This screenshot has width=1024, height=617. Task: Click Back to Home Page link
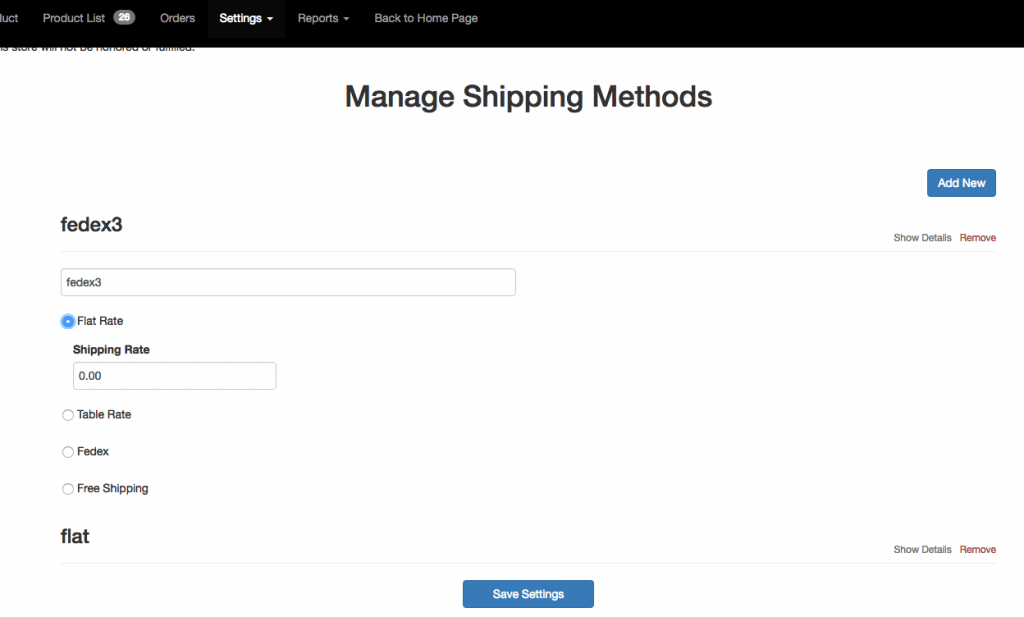click(426, 18)
